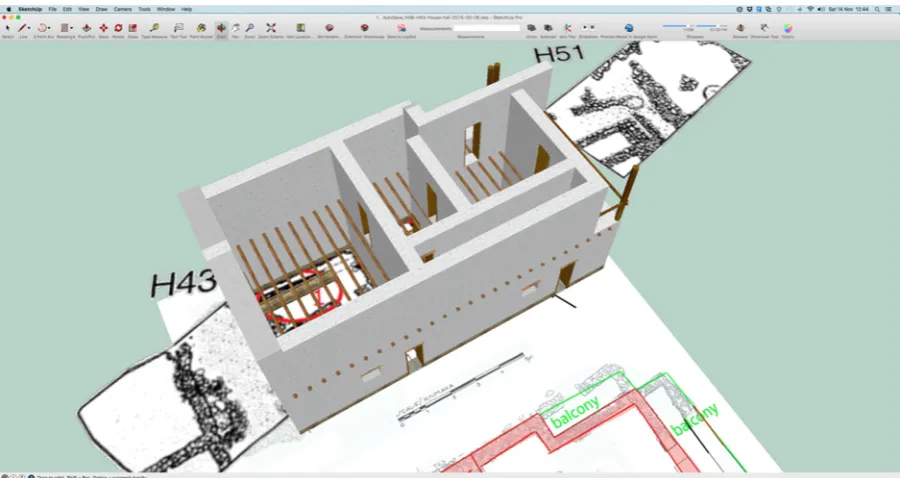901x478 pixels.
Task: Click the right green balcony text
Action: point(695,419)
